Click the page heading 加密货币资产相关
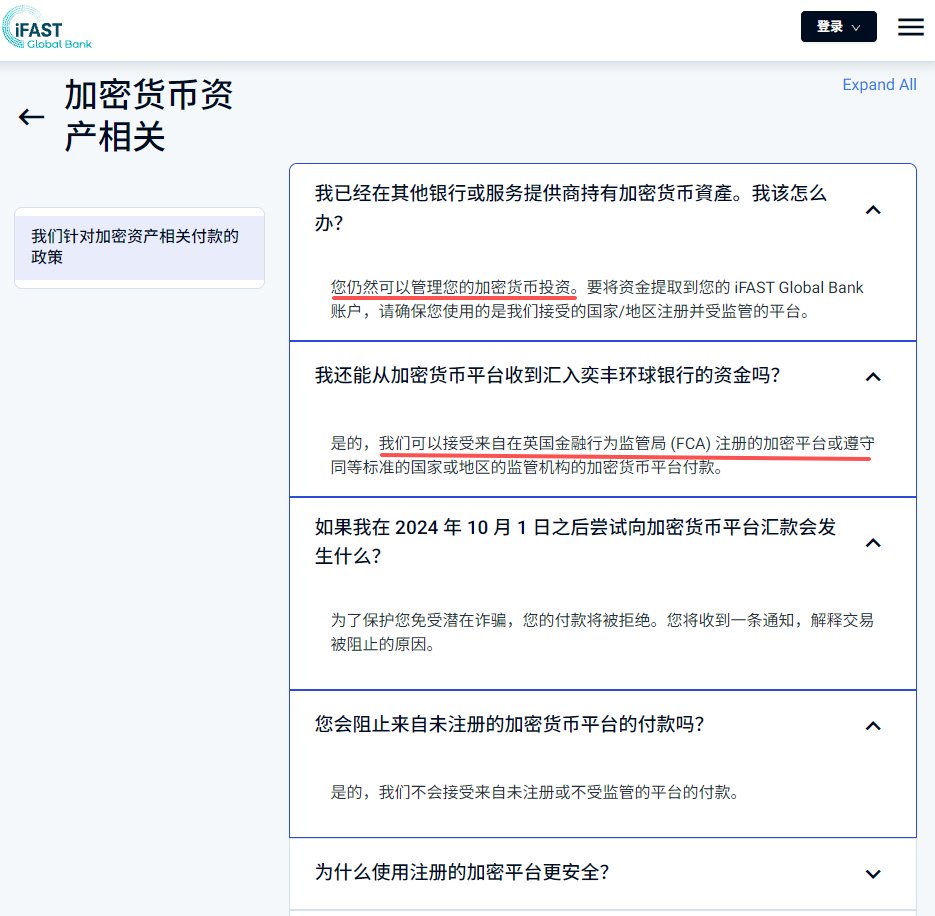The width and height of the screenshot is (935, 916). tap(148, 116)
